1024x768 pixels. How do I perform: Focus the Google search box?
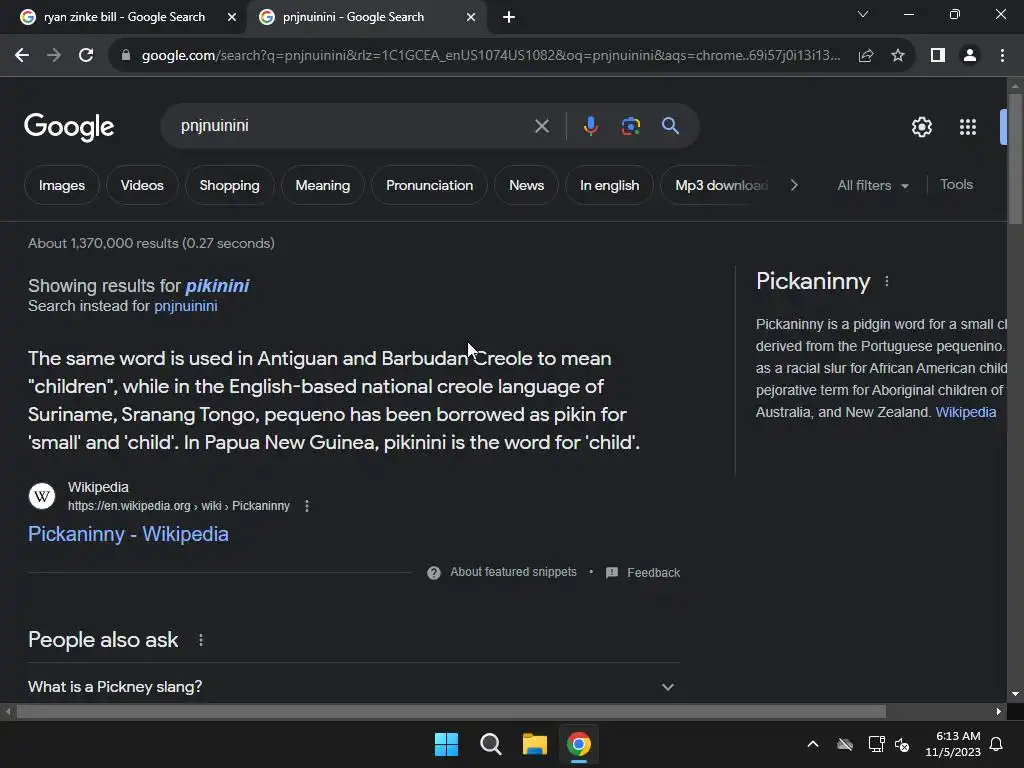click(x=353, y=126)
